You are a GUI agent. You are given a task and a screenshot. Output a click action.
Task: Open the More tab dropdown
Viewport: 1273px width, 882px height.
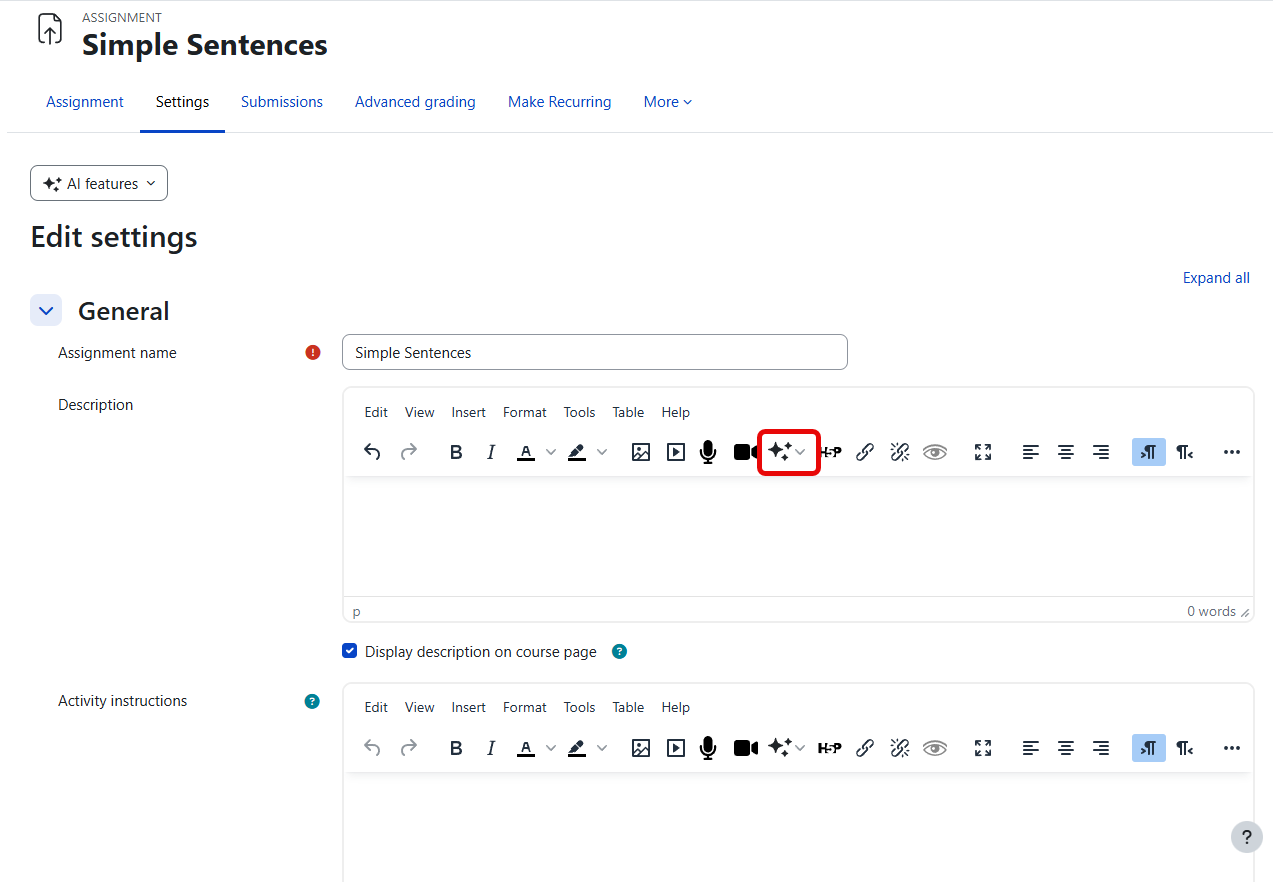pyautogui.click(x=667, y=102)
